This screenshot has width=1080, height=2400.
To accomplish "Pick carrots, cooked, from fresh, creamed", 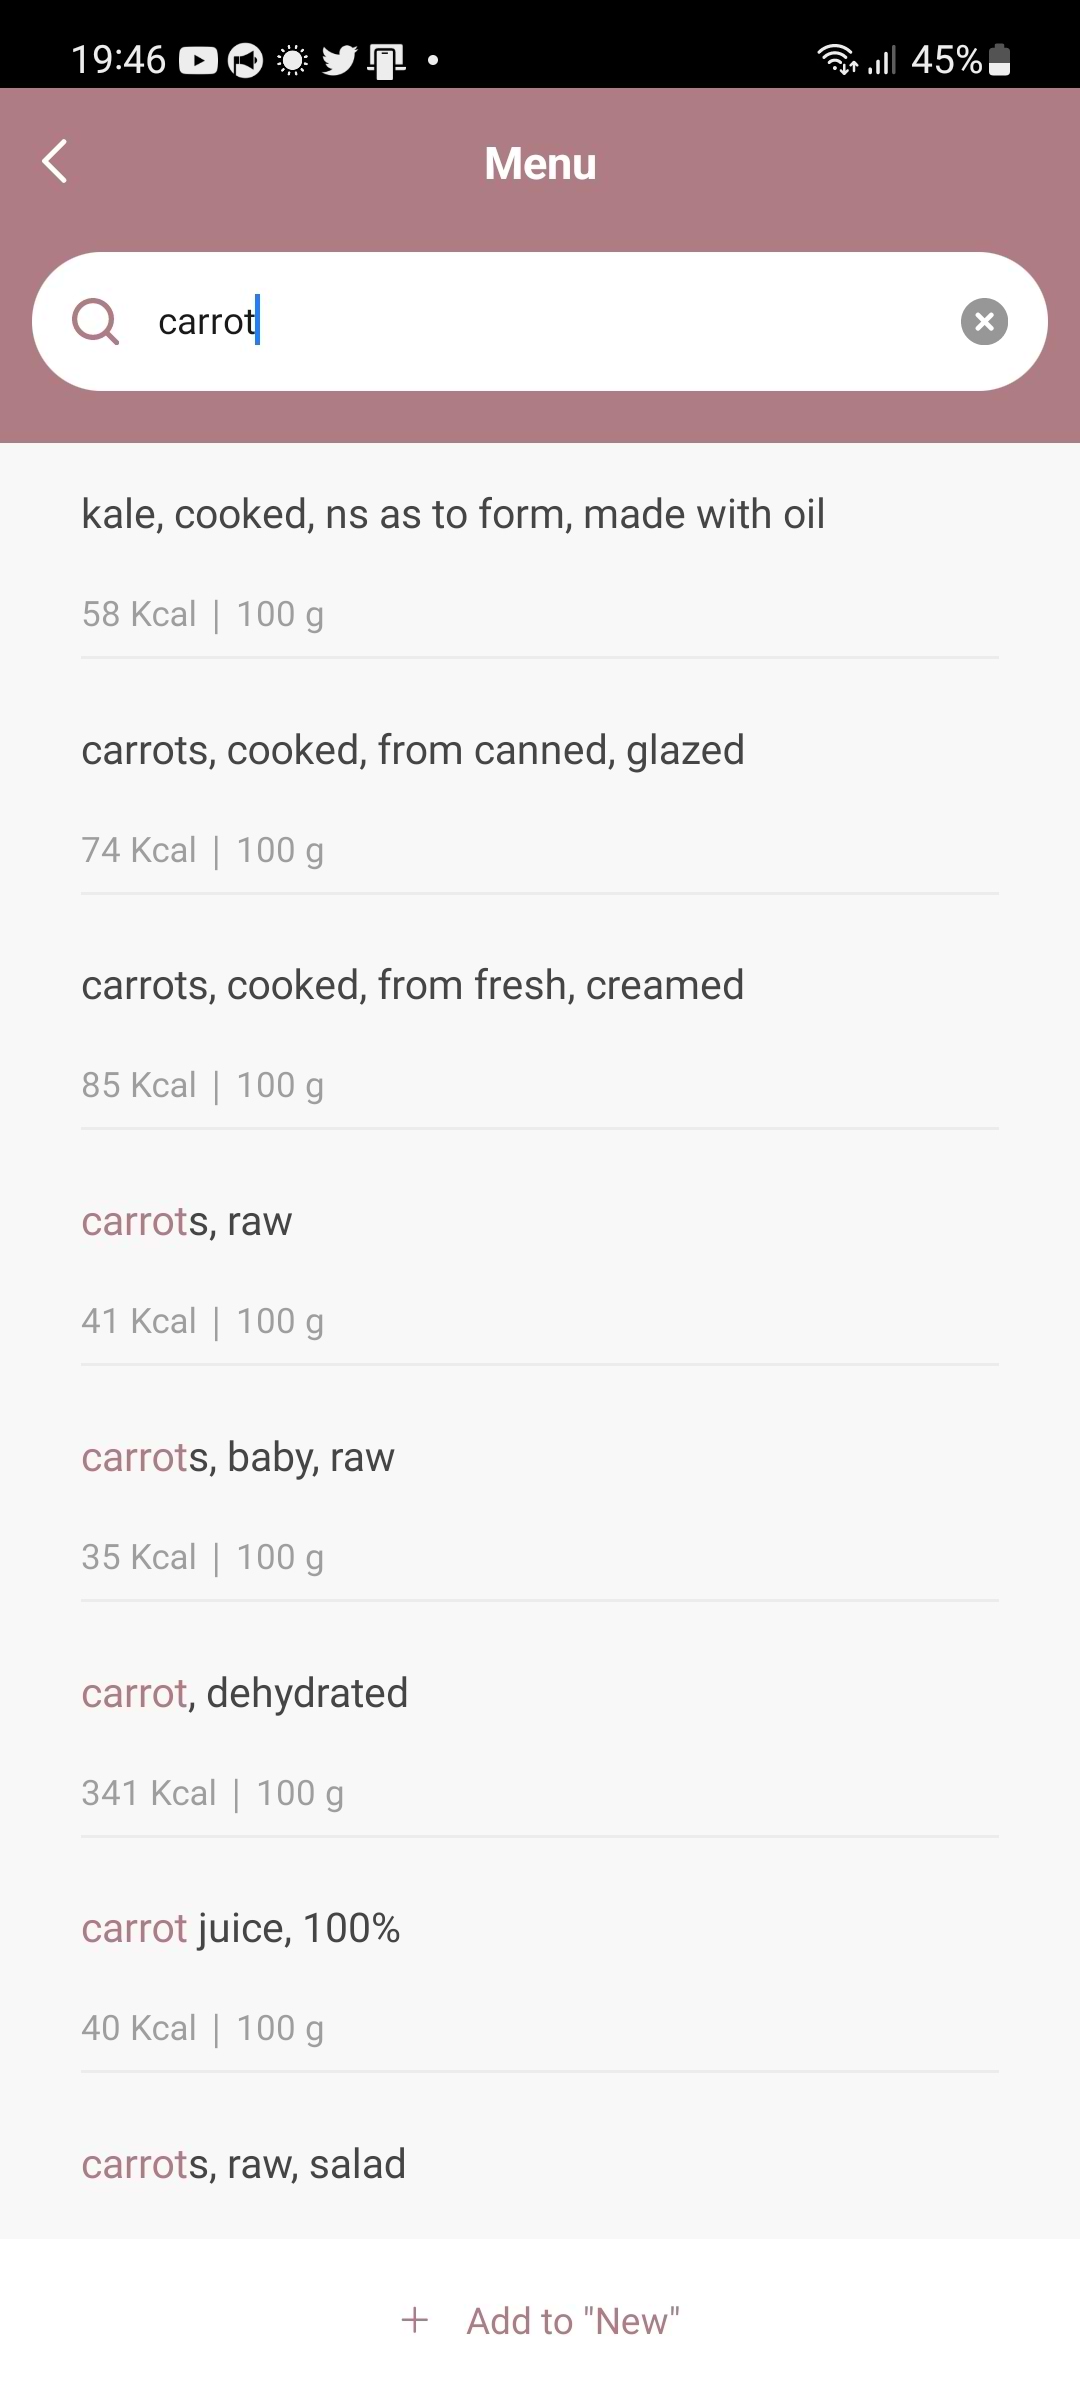I will coord(413,986).
